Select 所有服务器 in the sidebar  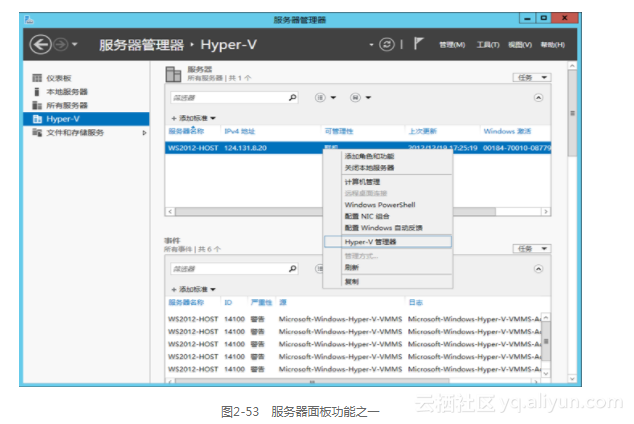click(67, 105)
